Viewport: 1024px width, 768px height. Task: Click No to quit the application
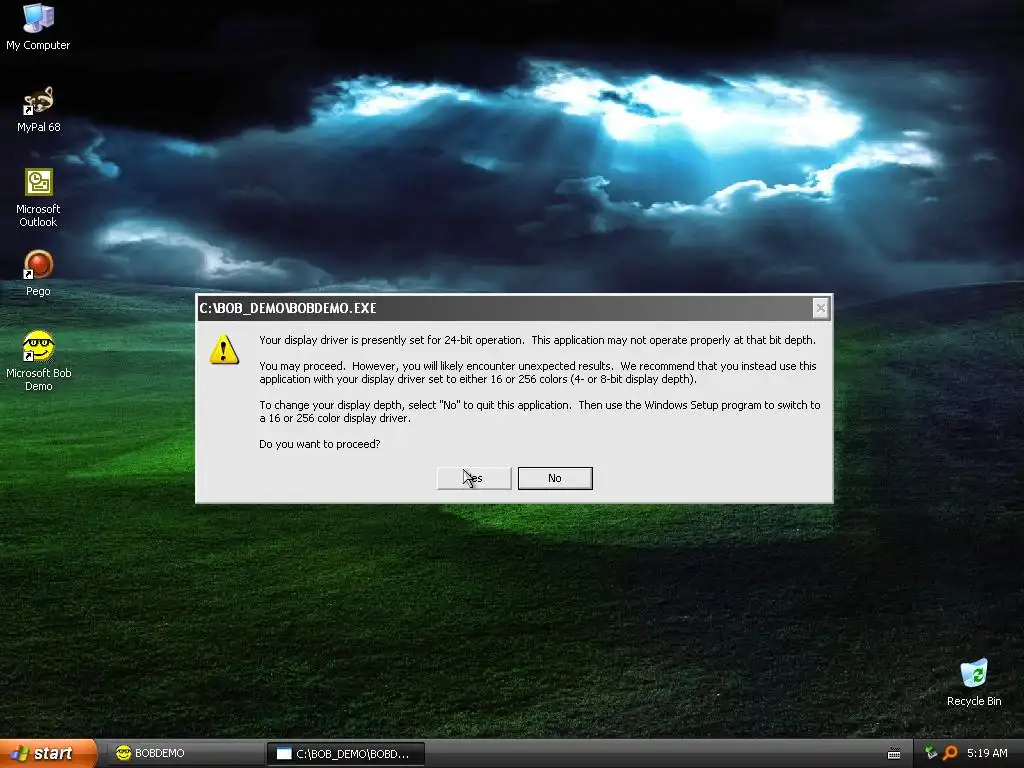[555, 478]
